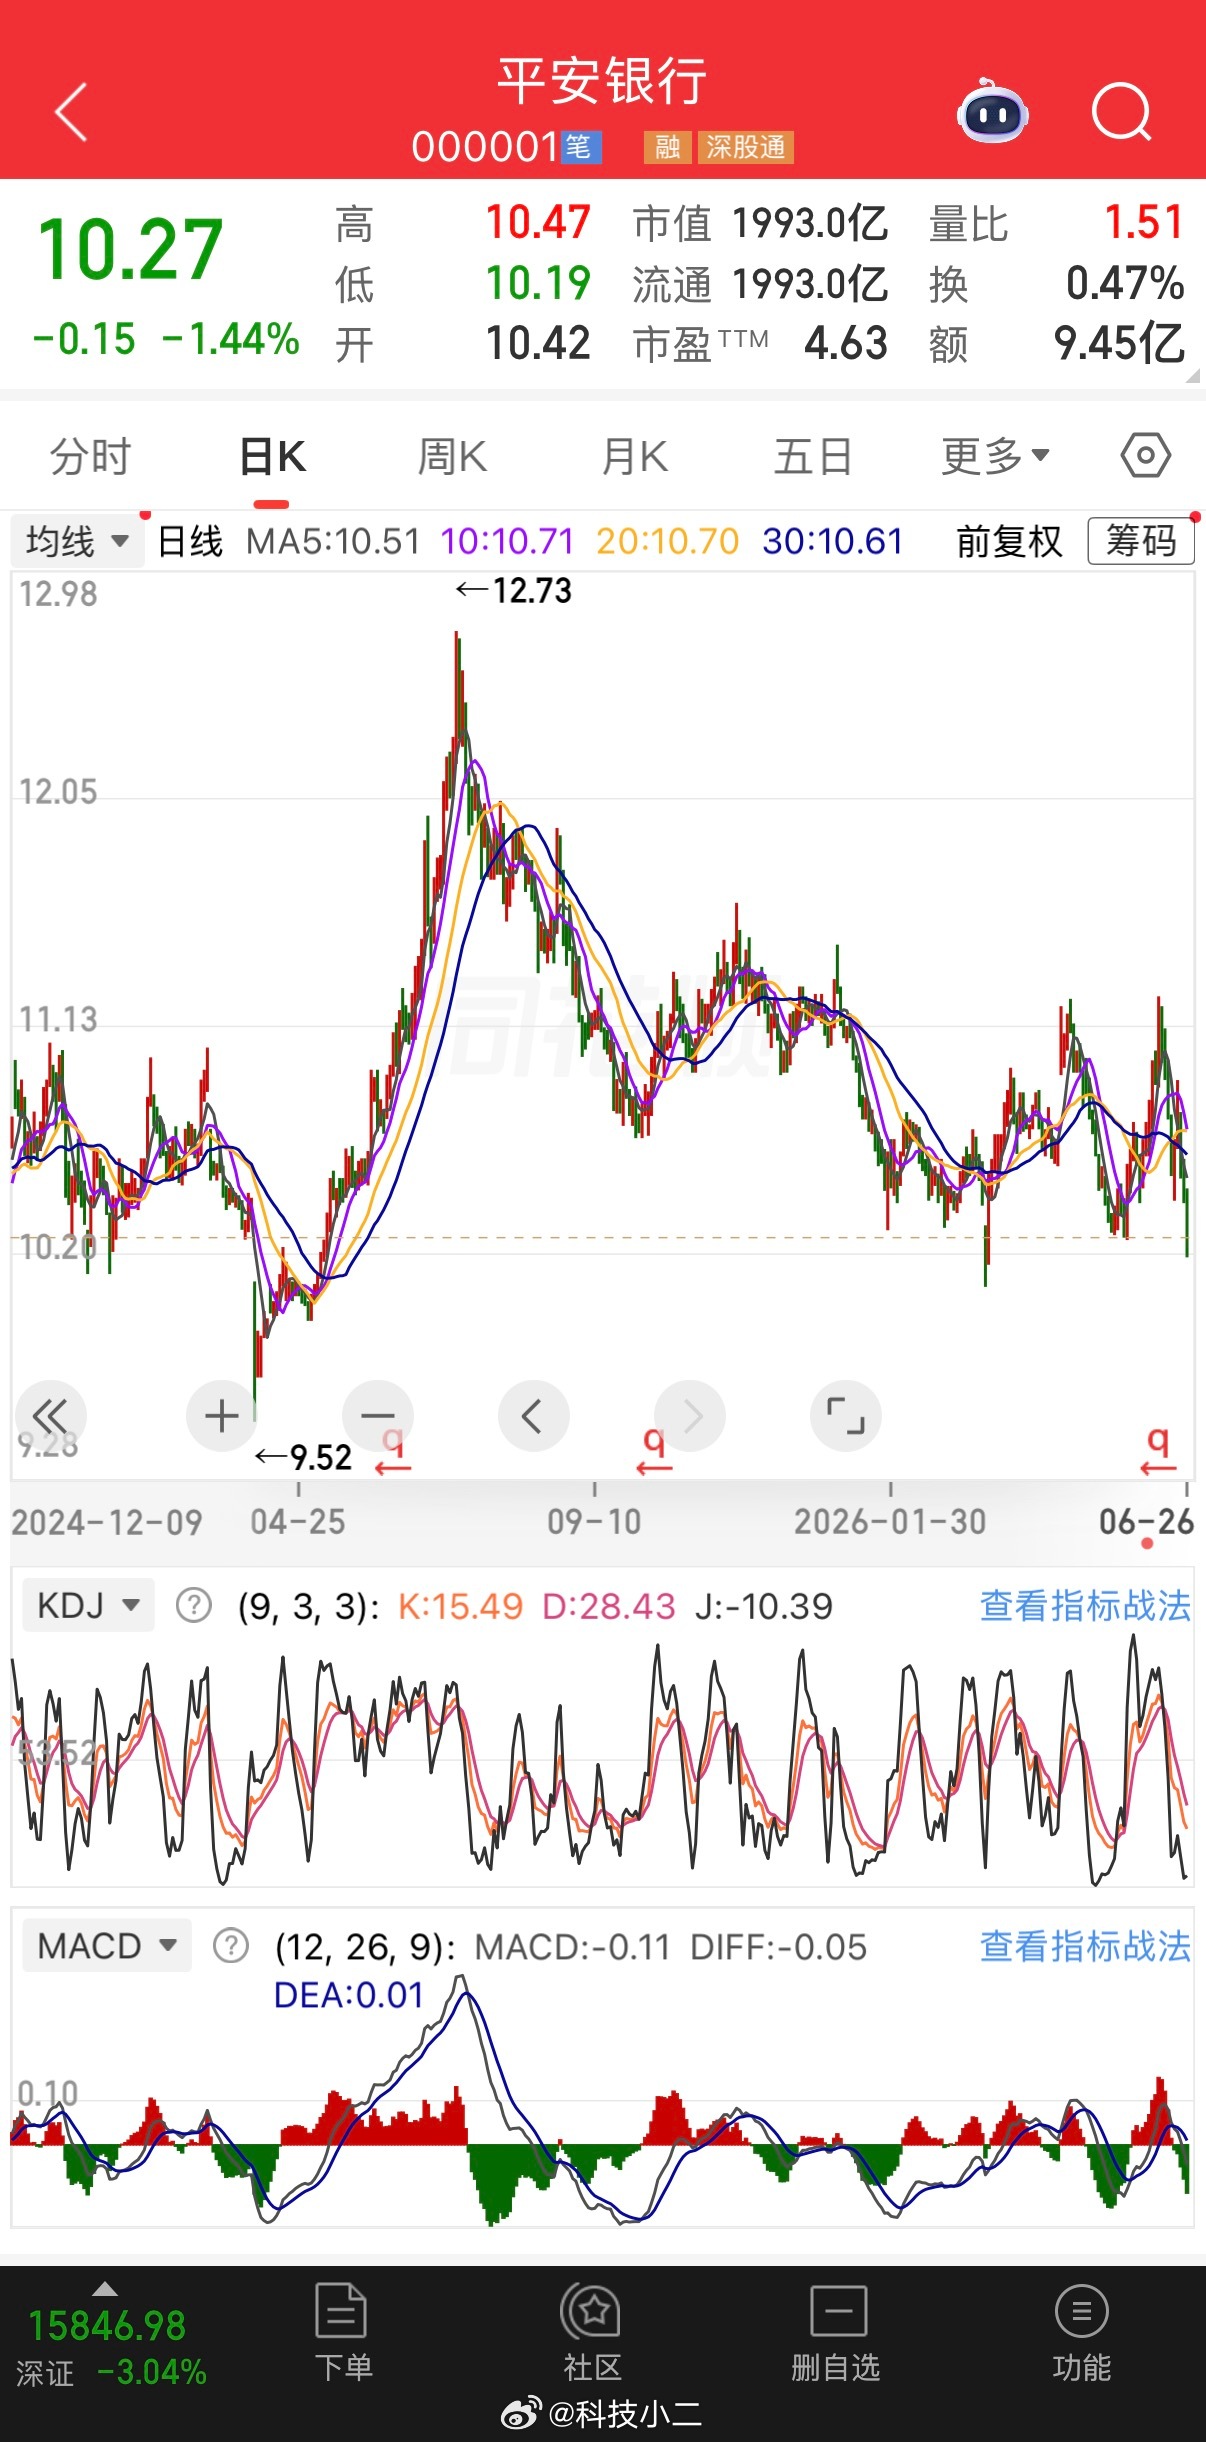The height and width of the screenshot is (2442, 1206).
Task: Change the 前复权 adjustment setting
Action: pyautogui.click(x=1009, y=541)
